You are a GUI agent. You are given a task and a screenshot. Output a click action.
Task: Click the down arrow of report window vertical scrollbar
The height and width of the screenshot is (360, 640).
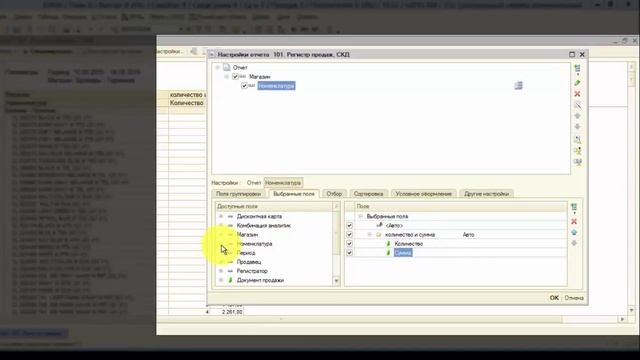[x=631, y=311]
